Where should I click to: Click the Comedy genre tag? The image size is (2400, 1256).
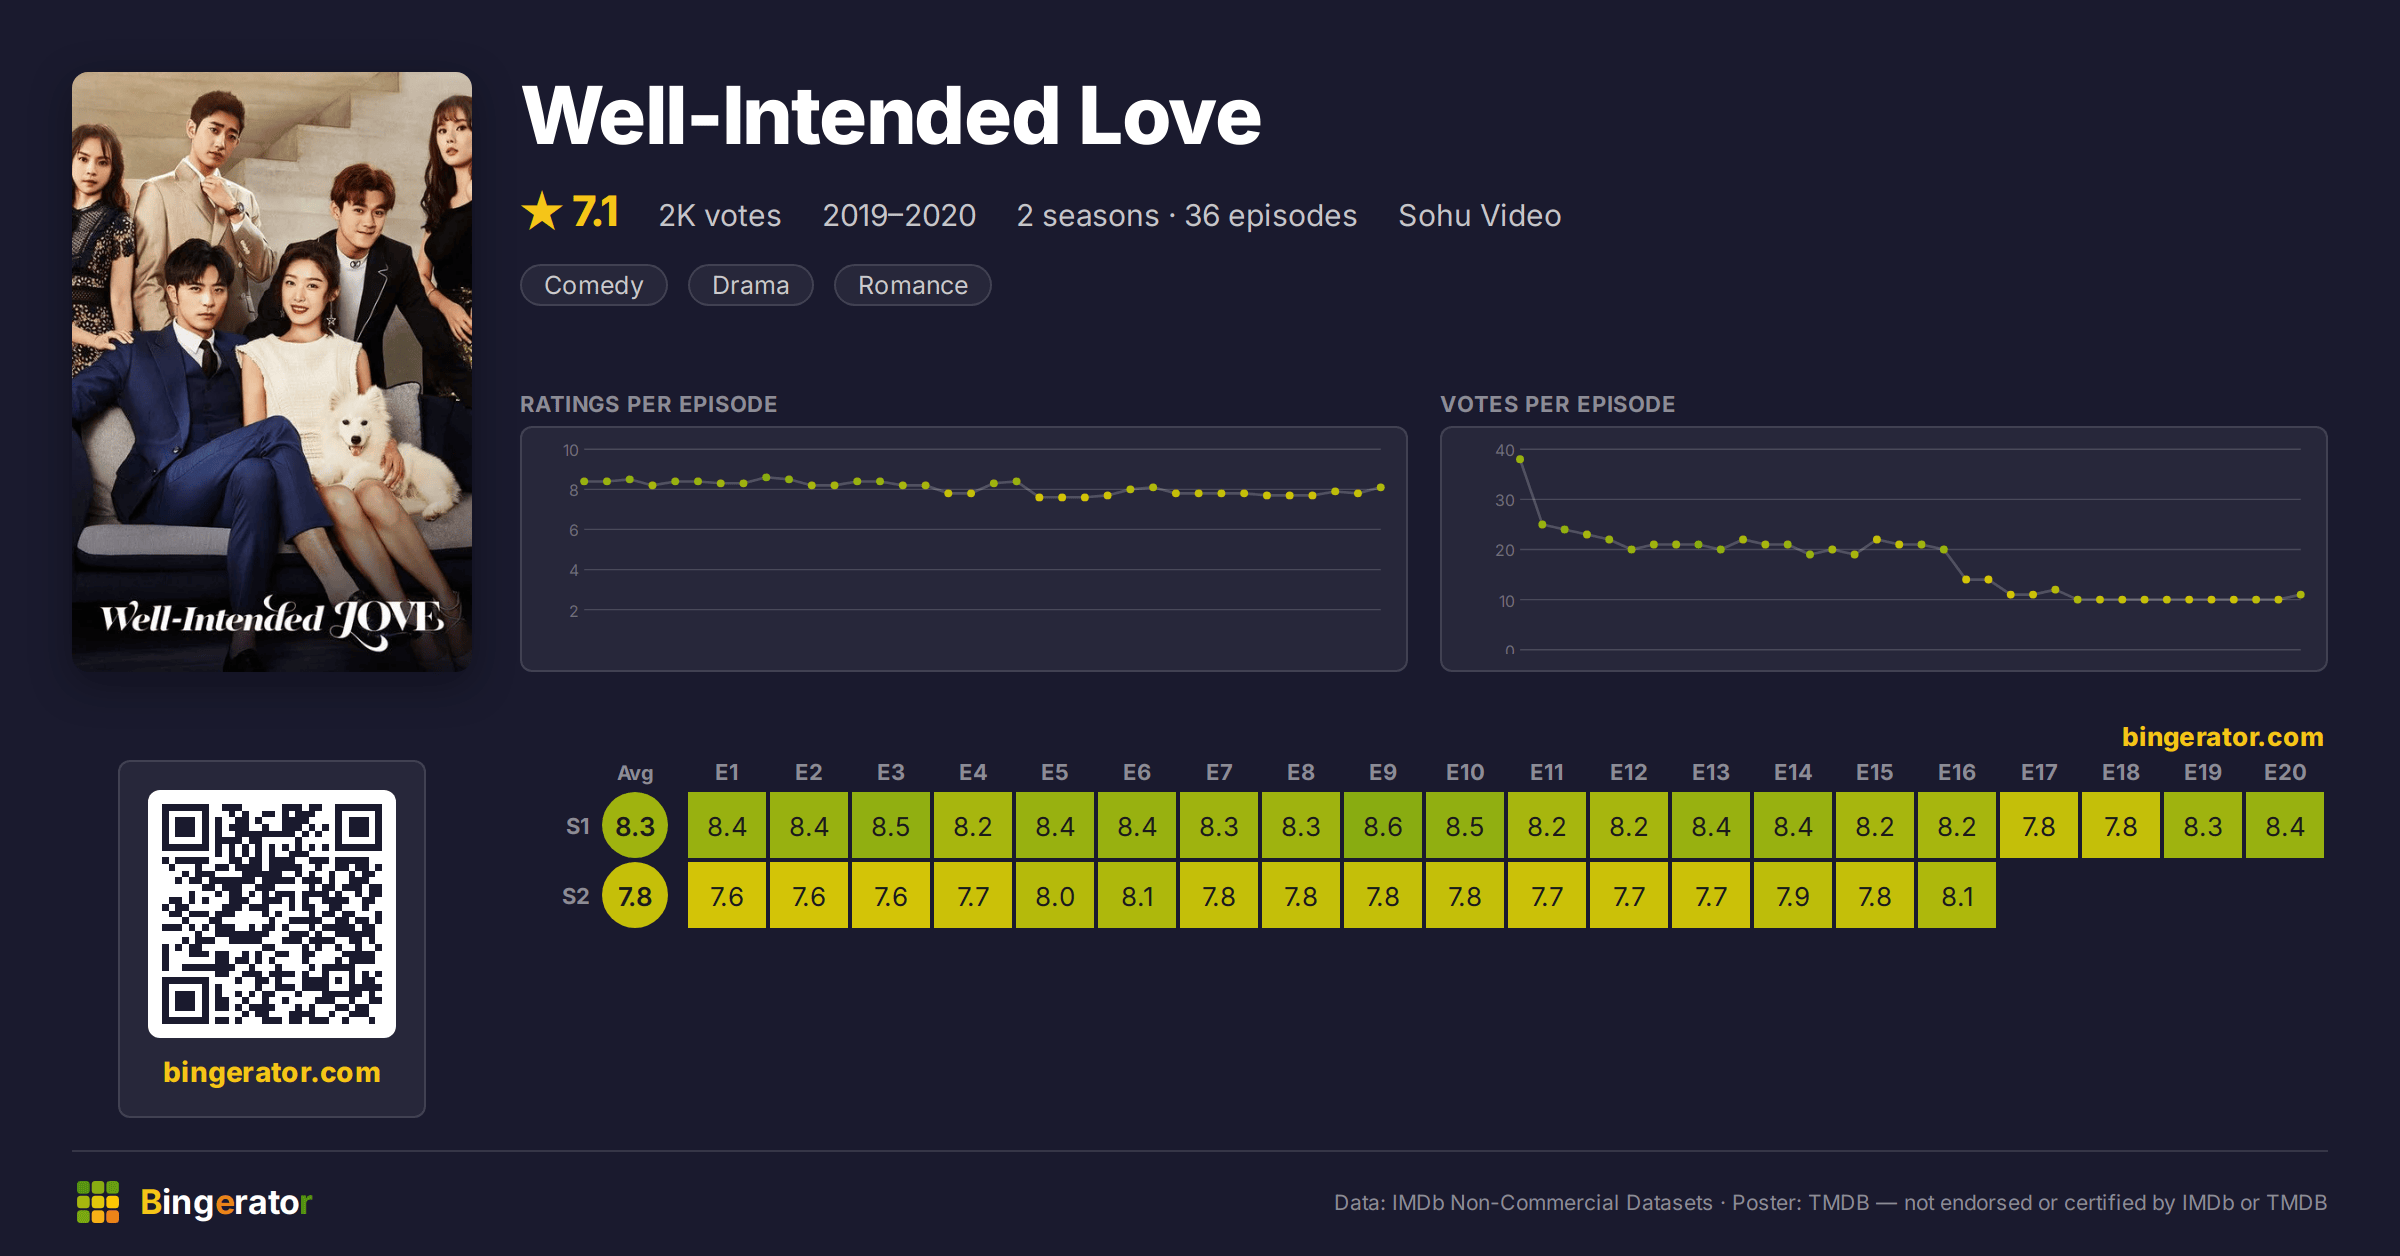pos(594,285)
